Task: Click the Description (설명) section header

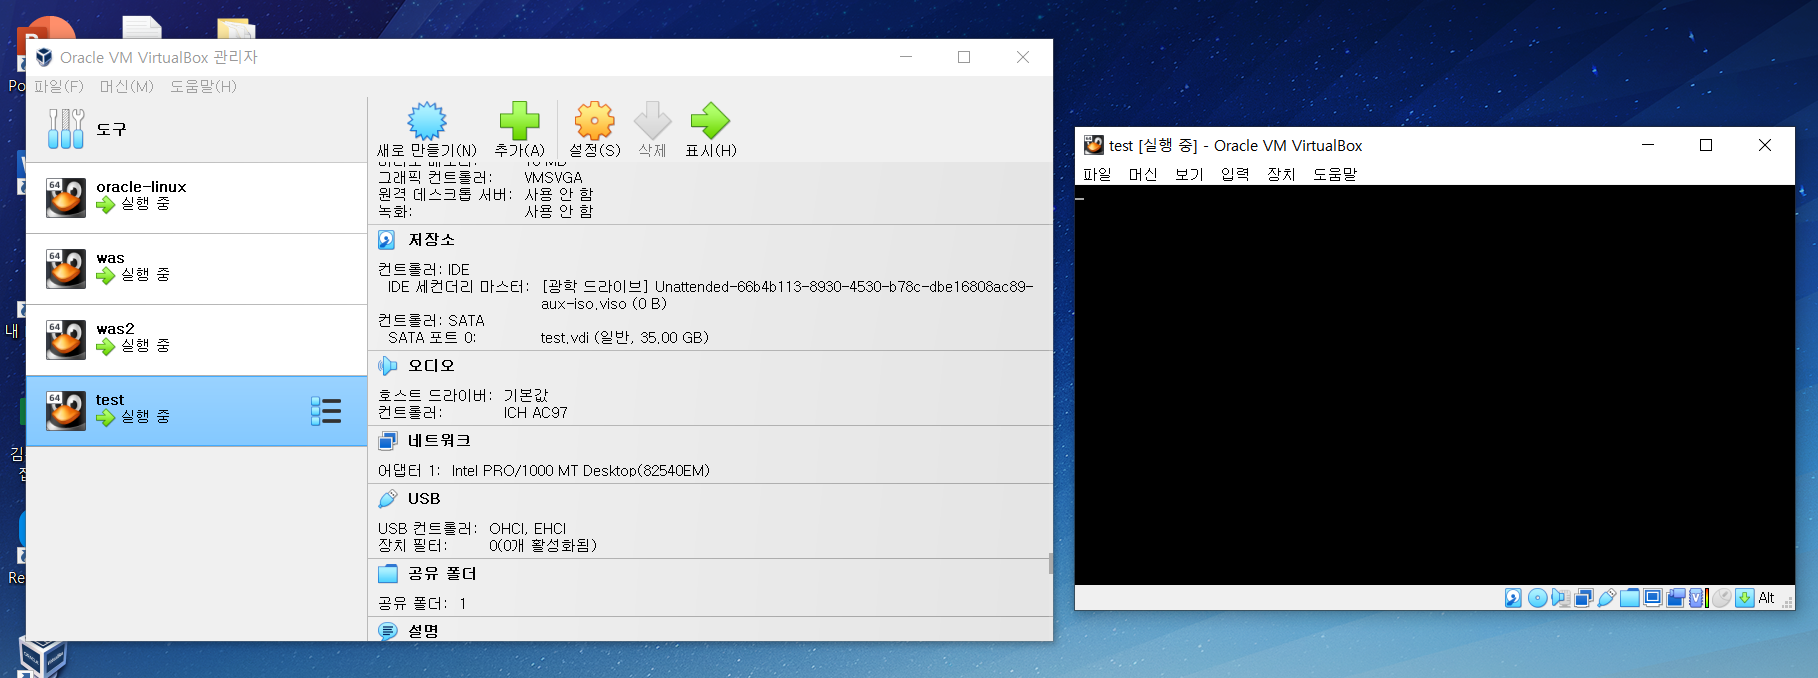Action: (423, 631)
